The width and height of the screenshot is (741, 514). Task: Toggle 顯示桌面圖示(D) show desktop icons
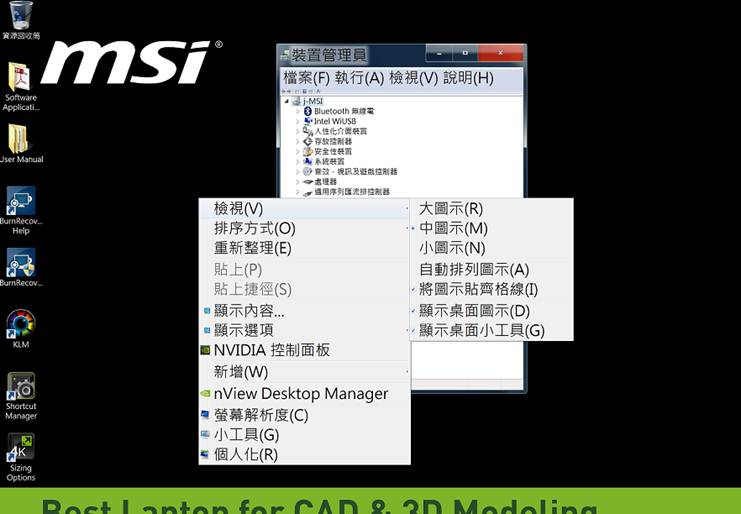(x=474, y=310)
